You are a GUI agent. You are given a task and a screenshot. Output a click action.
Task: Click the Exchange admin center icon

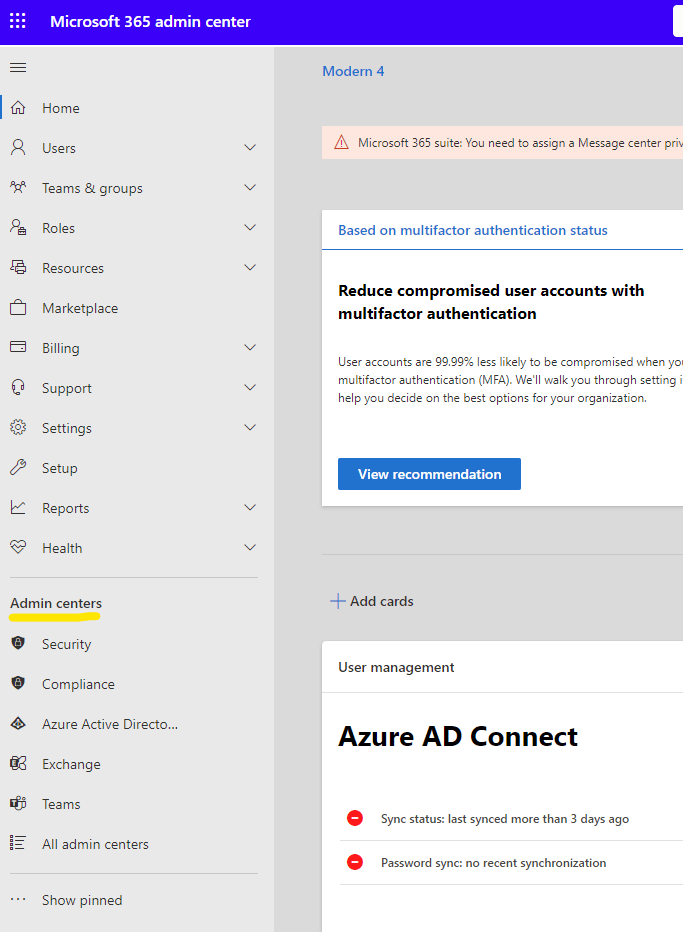tap(18, 764)
